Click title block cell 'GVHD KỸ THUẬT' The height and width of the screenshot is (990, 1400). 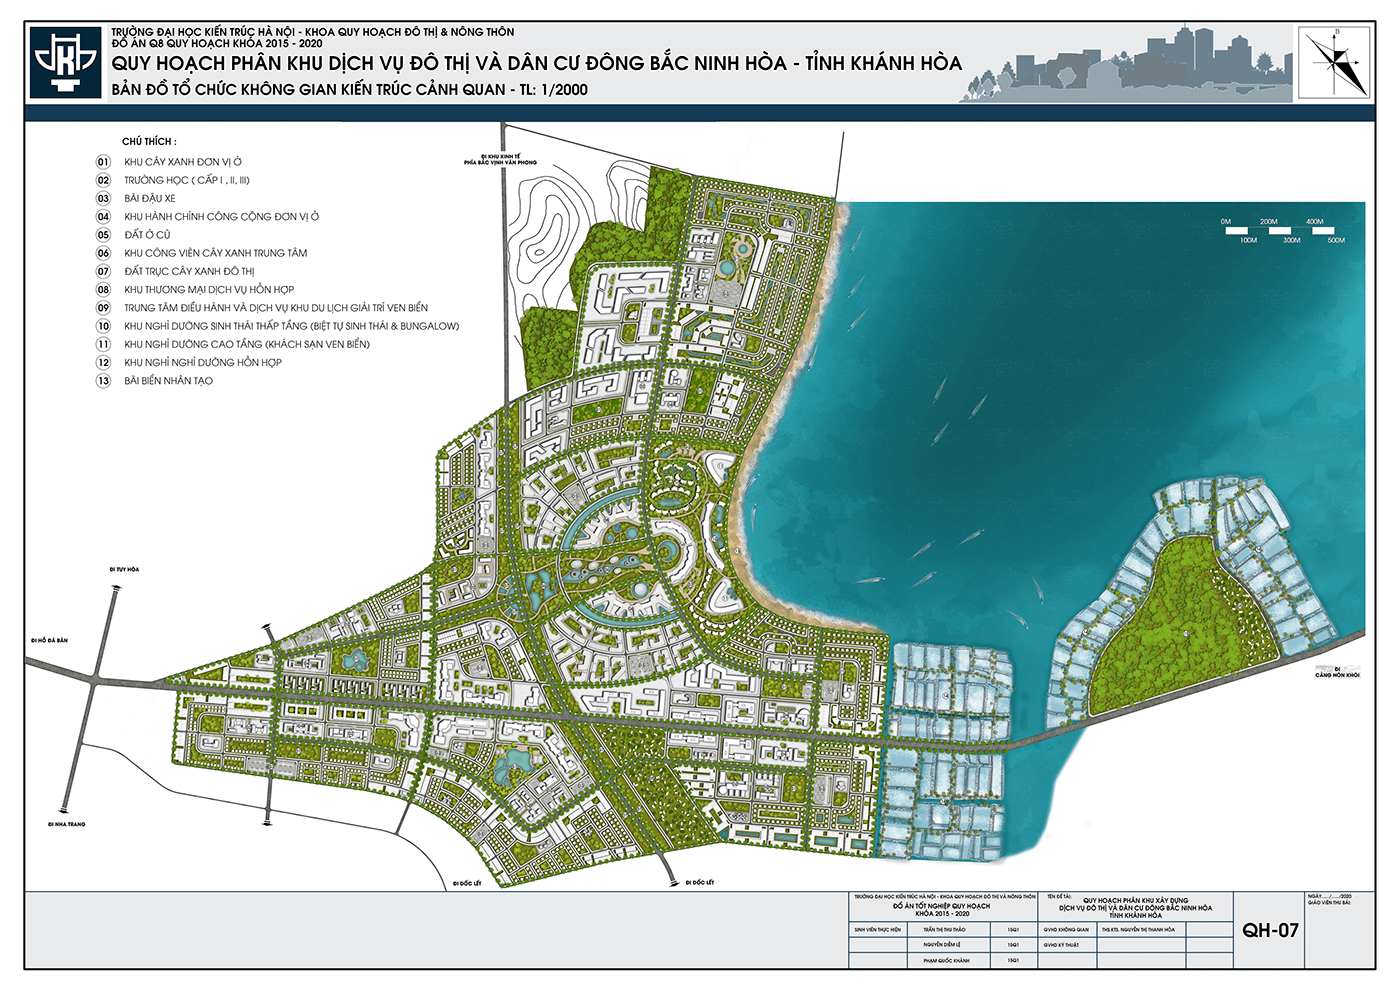point(1061,945)
